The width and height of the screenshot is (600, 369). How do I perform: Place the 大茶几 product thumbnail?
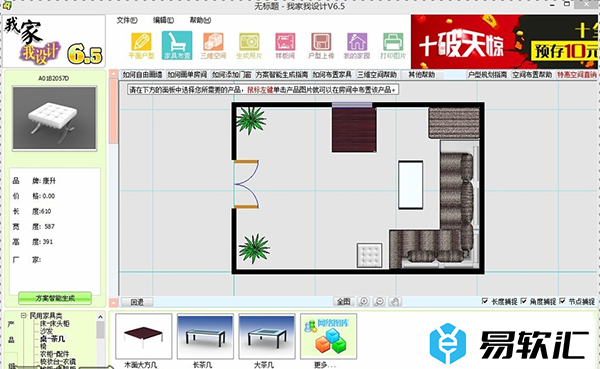[x=267, y=336]
